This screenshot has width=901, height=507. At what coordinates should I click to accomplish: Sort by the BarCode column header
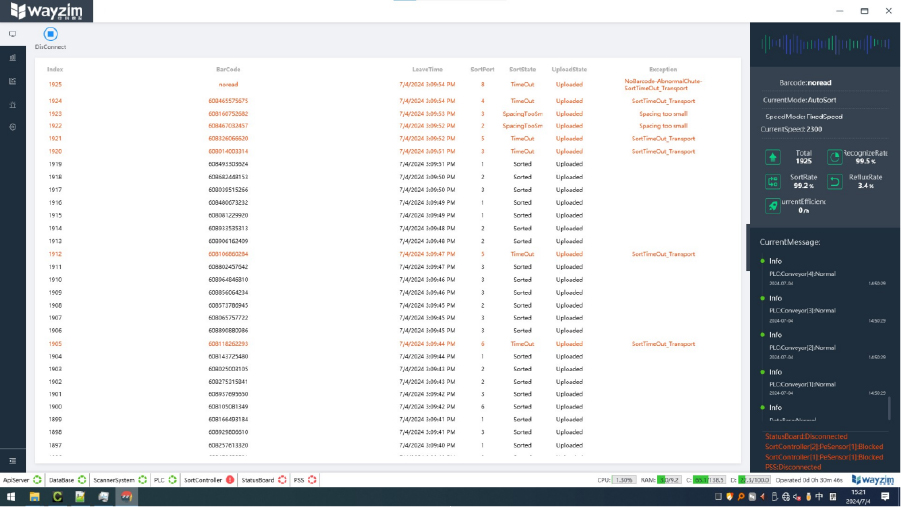coord(228,69)
